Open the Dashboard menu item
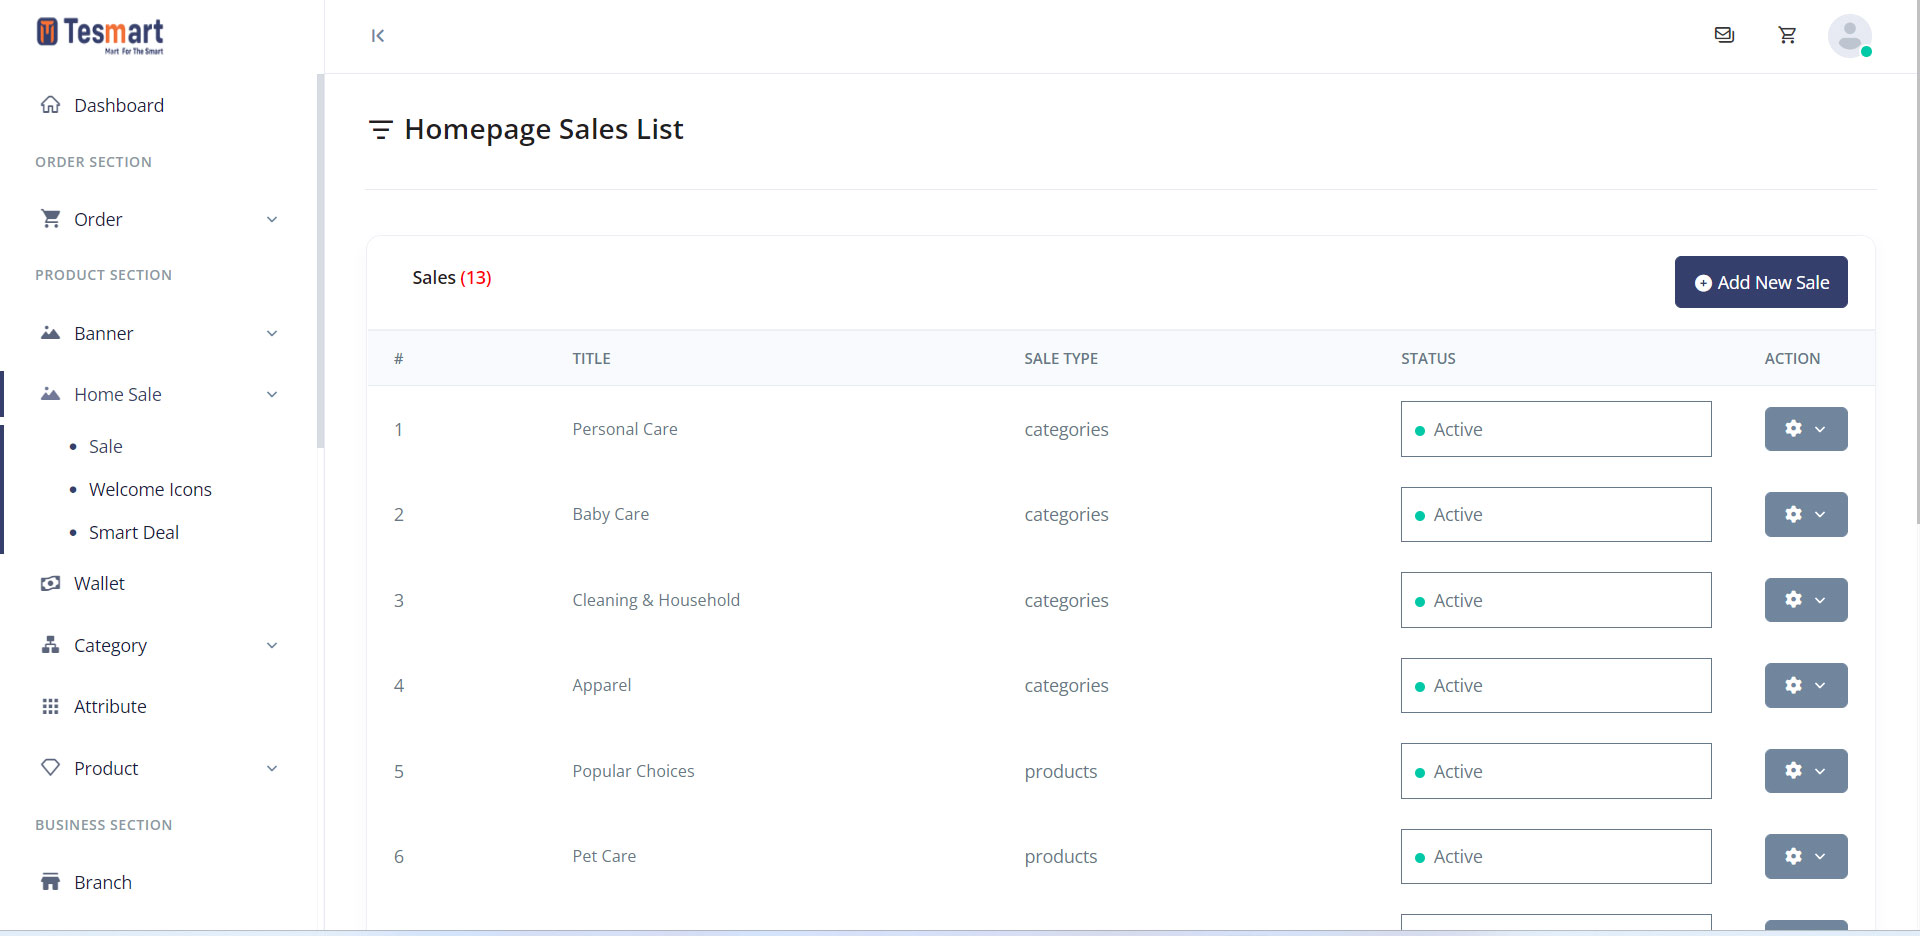The height and width of the screenshot is (936, 1920). click(x=119, y=105)
